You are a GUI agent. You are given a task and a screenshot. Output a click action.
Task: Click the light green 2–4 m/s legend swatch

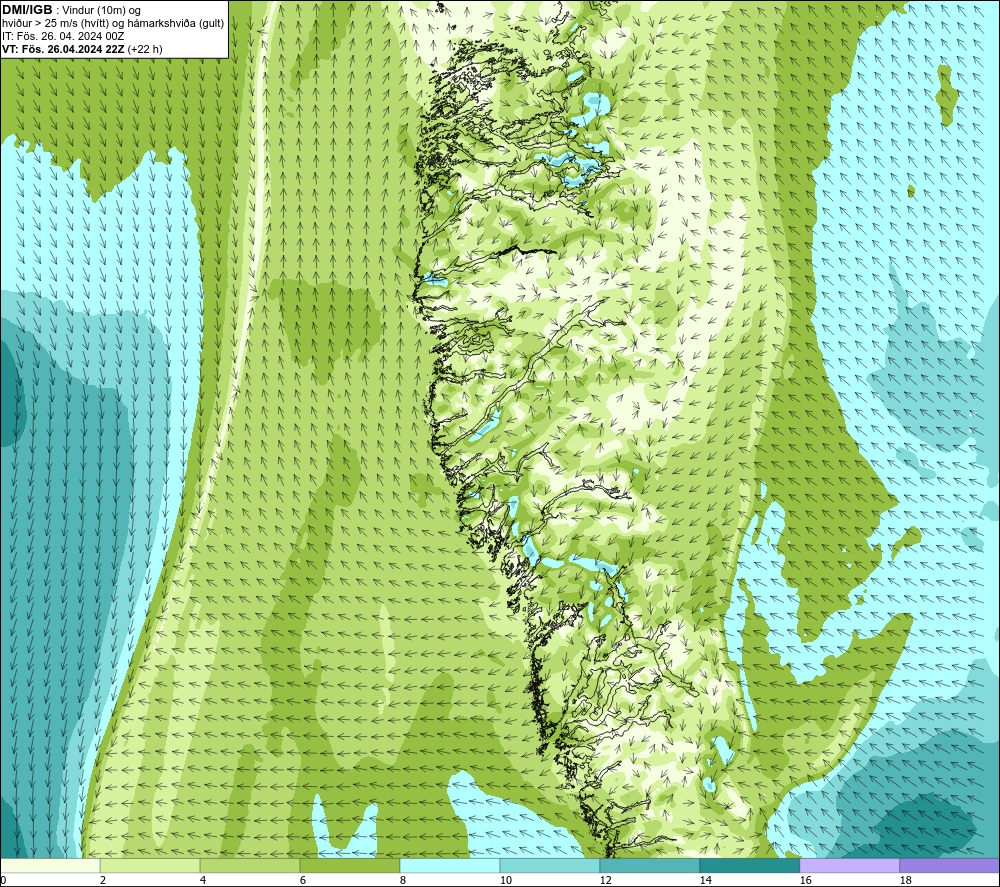click(x=150, y=865)
